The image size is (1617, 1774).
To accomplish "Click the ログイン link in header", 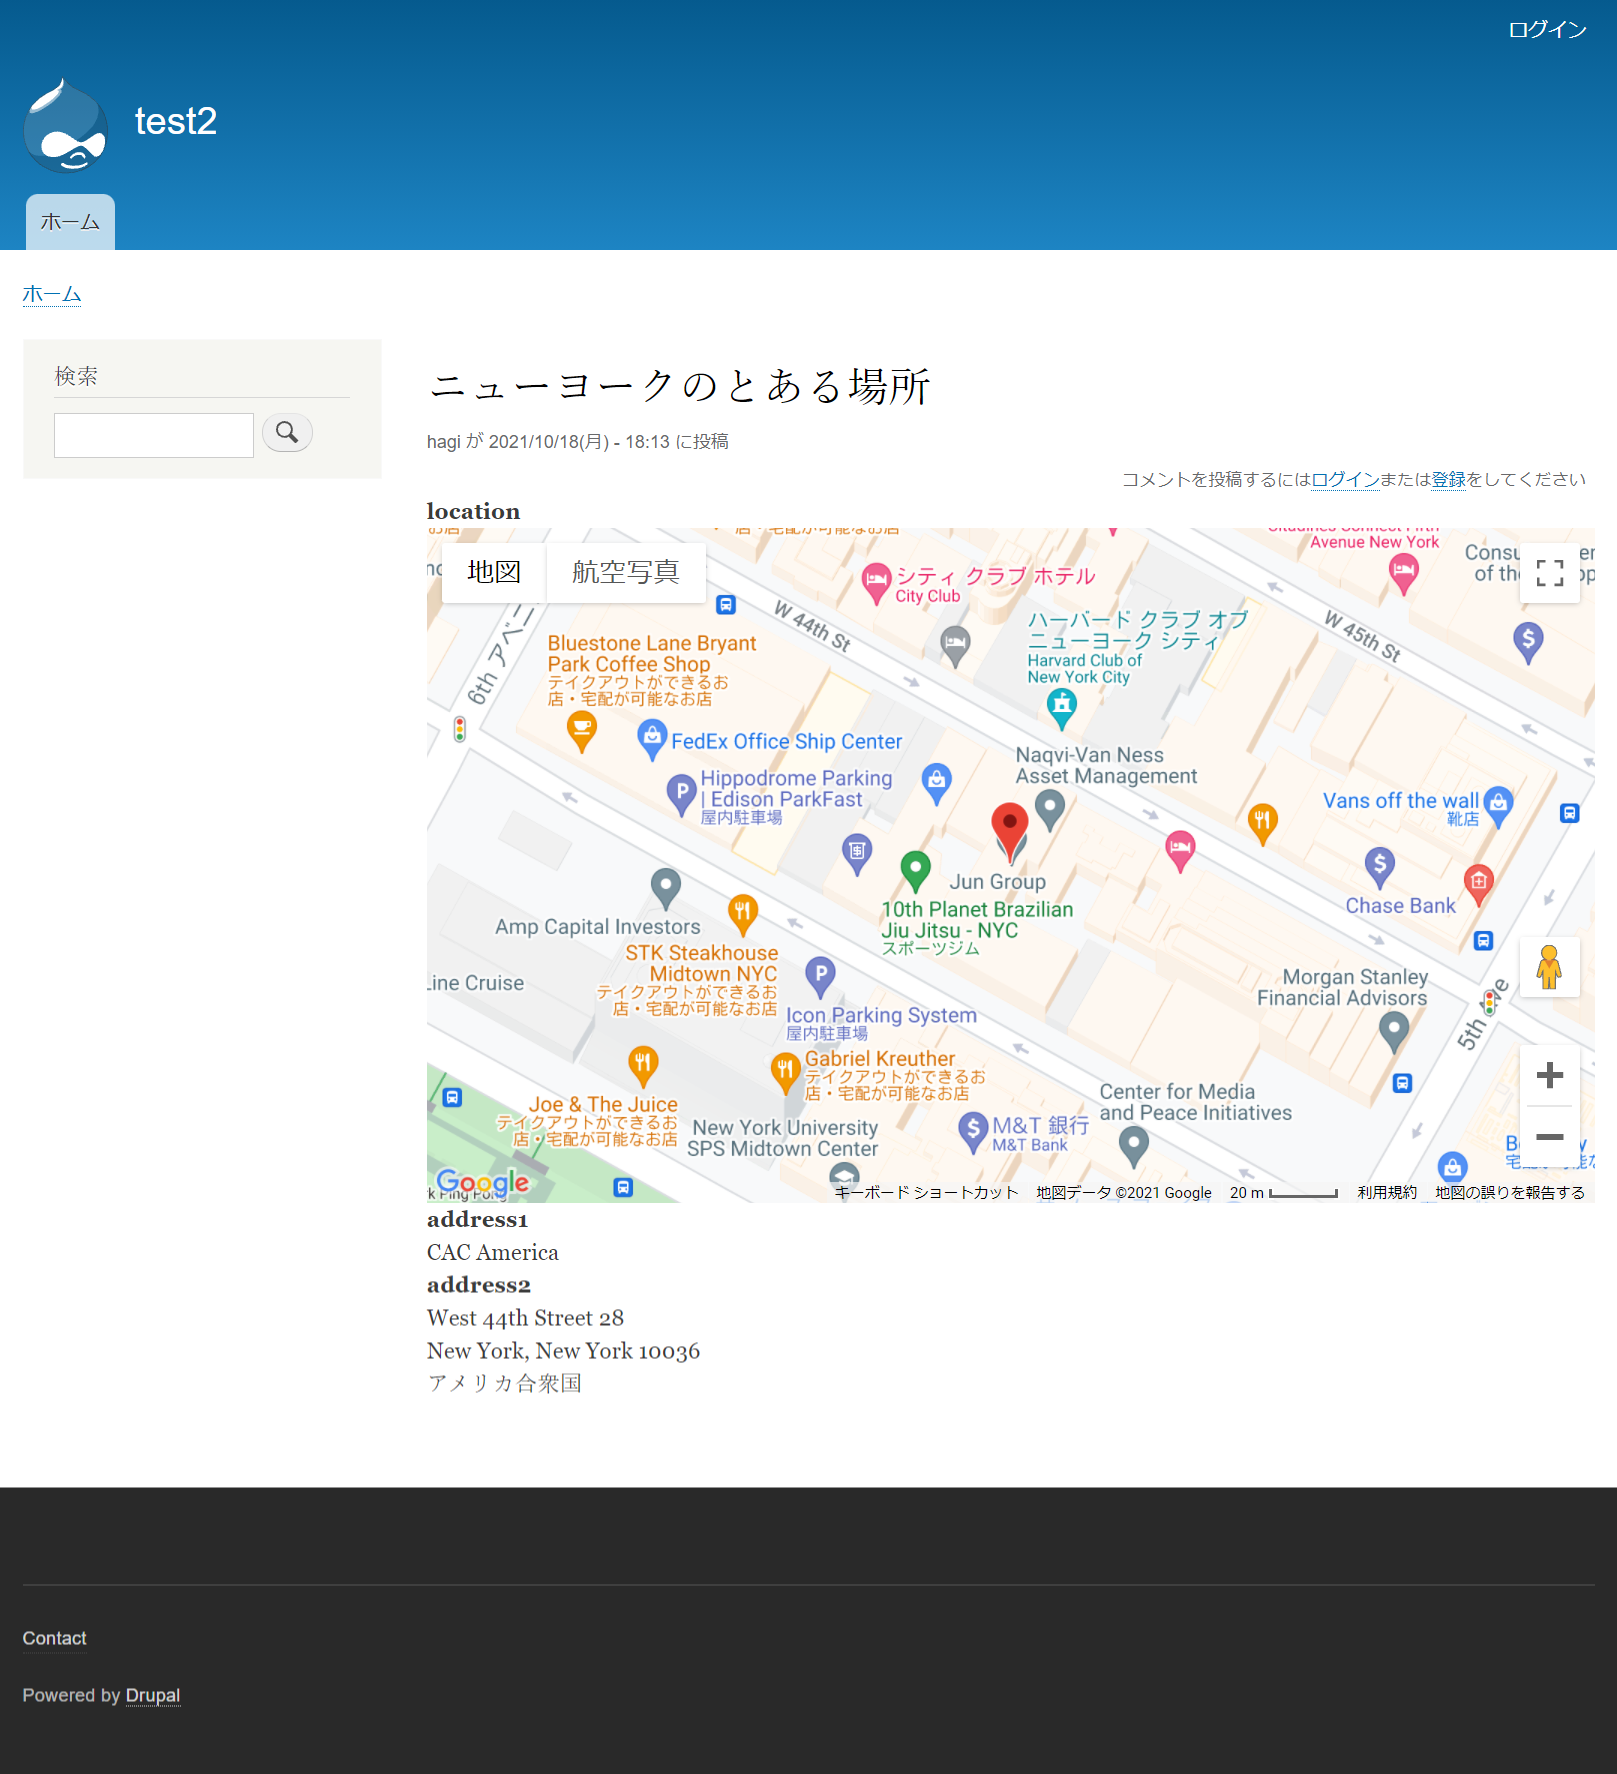I will (1547, 30).
